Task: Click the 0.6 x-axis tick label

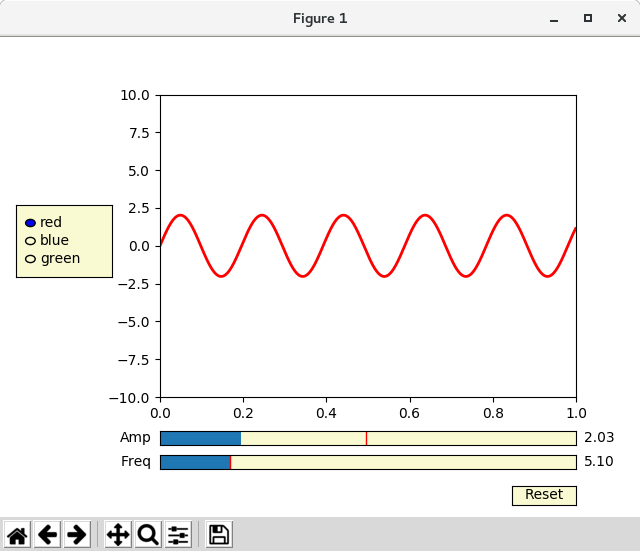Action: pyautogui.click(x=409, y=413)
